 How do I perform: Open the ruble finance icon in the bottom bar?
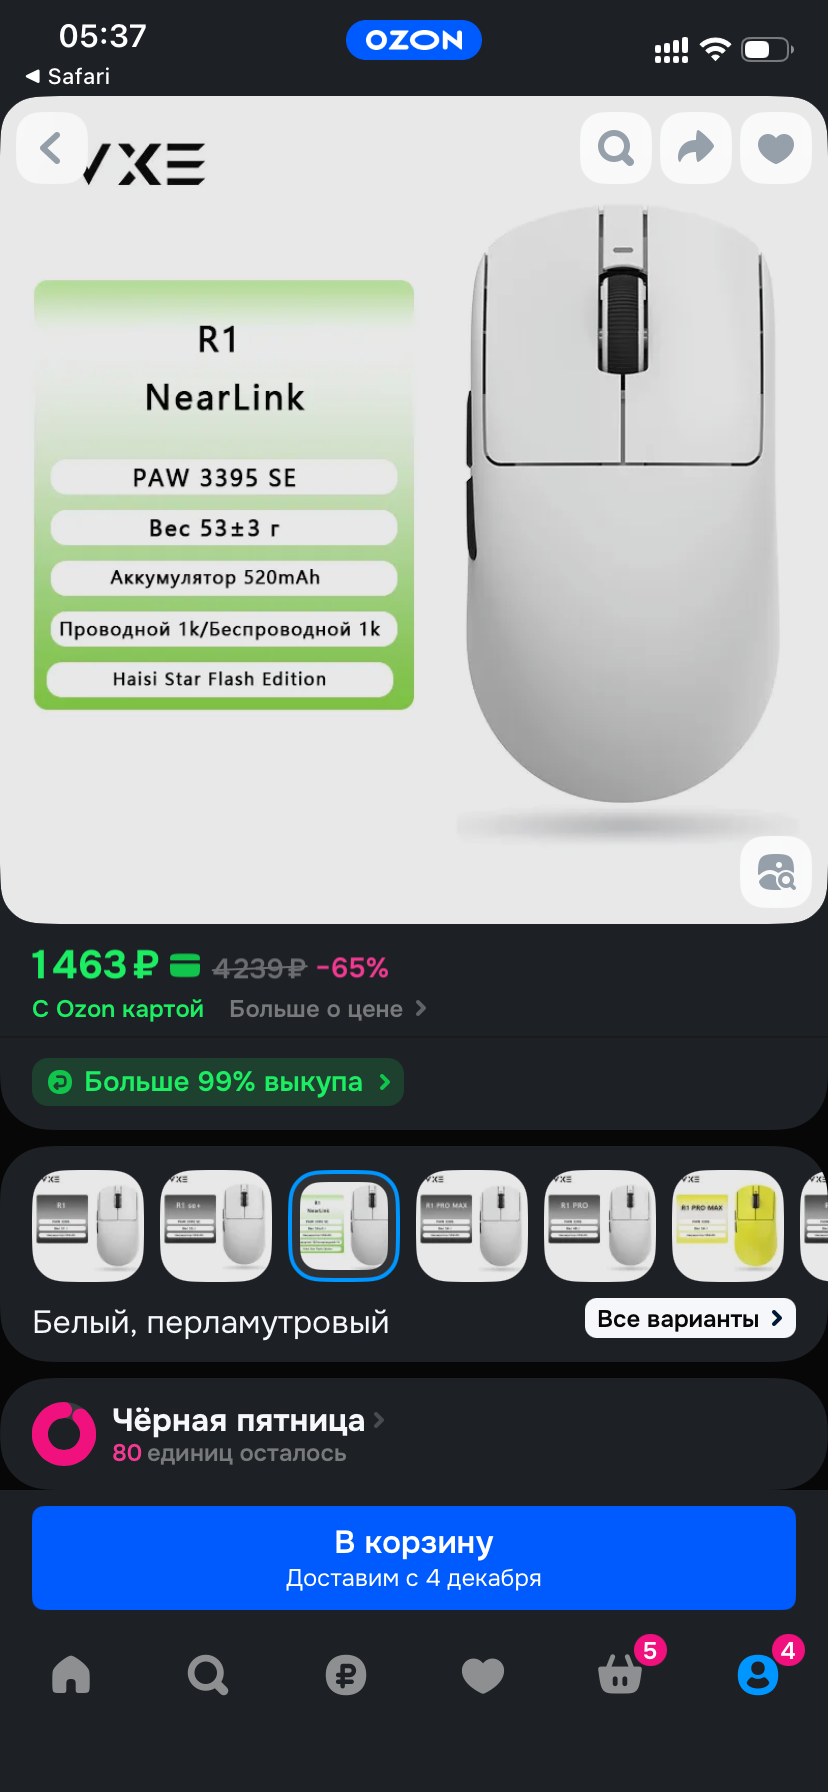[346, 1674]
